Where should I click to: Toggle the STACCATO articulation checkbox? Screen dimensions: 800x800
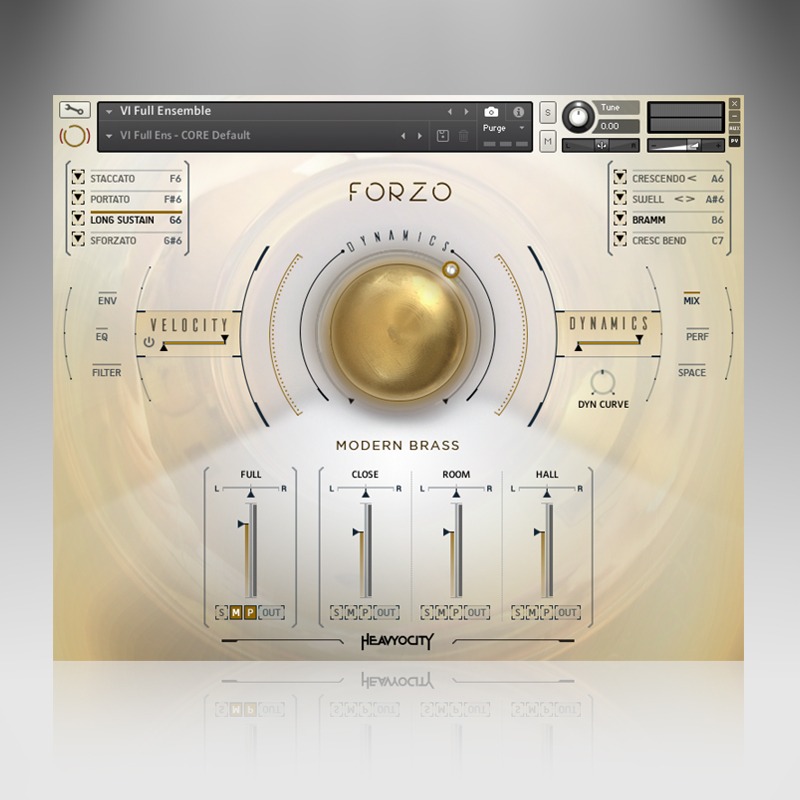coord(78,179)
